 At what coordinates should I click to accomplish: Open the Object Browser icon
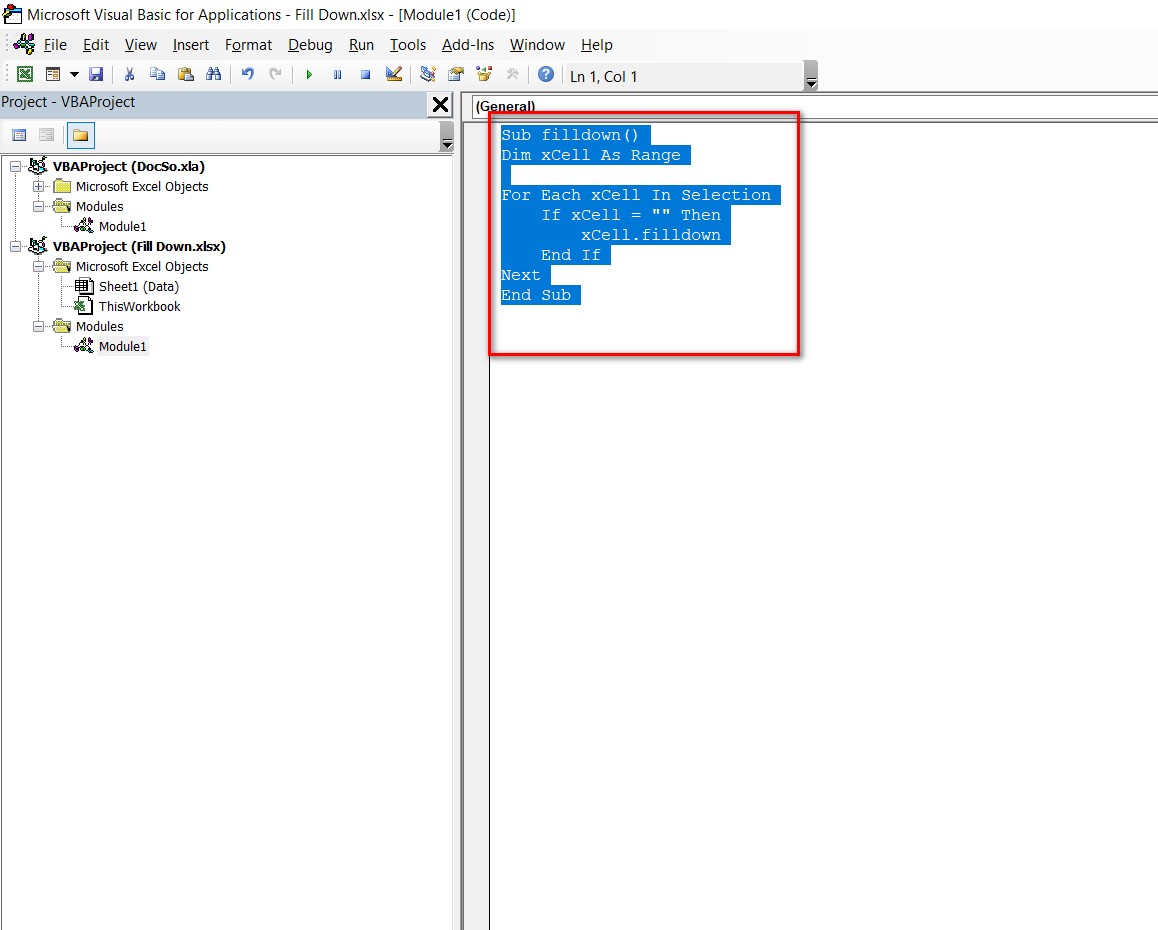(x=483, y=74)
